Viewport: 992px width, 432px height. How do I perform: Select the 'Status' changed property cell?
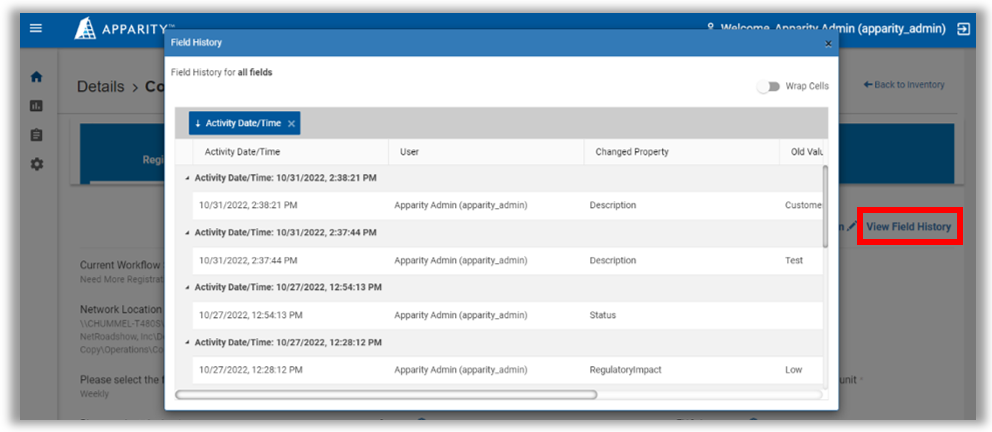(681, 315)
